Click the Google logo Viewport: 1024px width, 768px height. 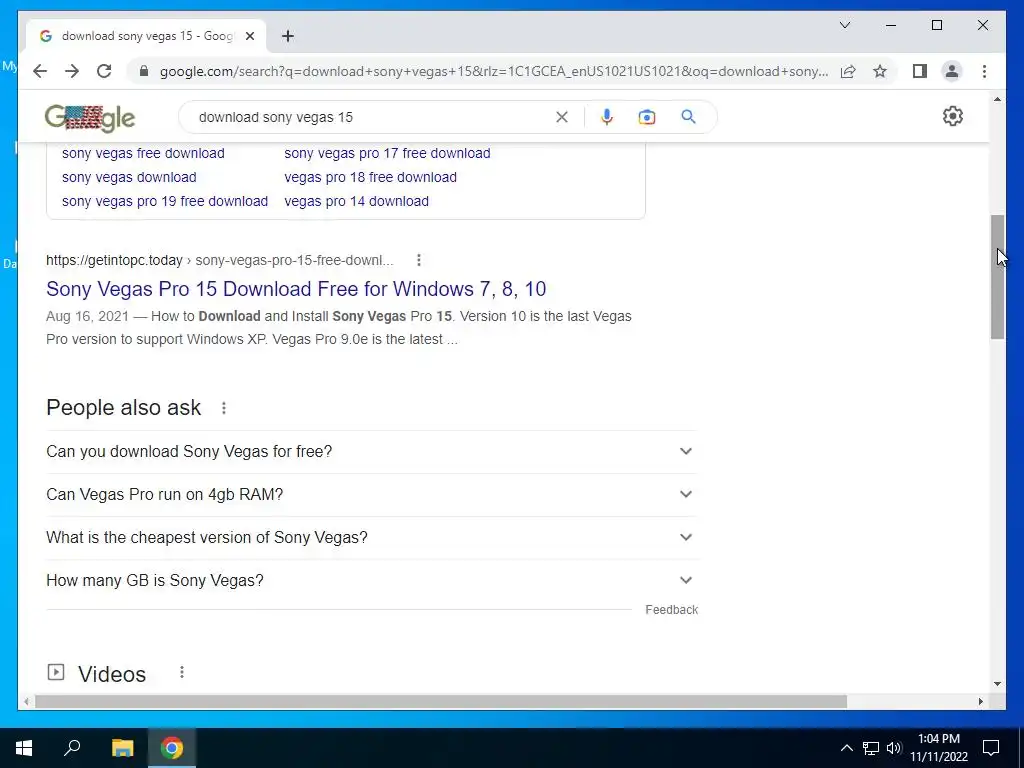point(90,118)
